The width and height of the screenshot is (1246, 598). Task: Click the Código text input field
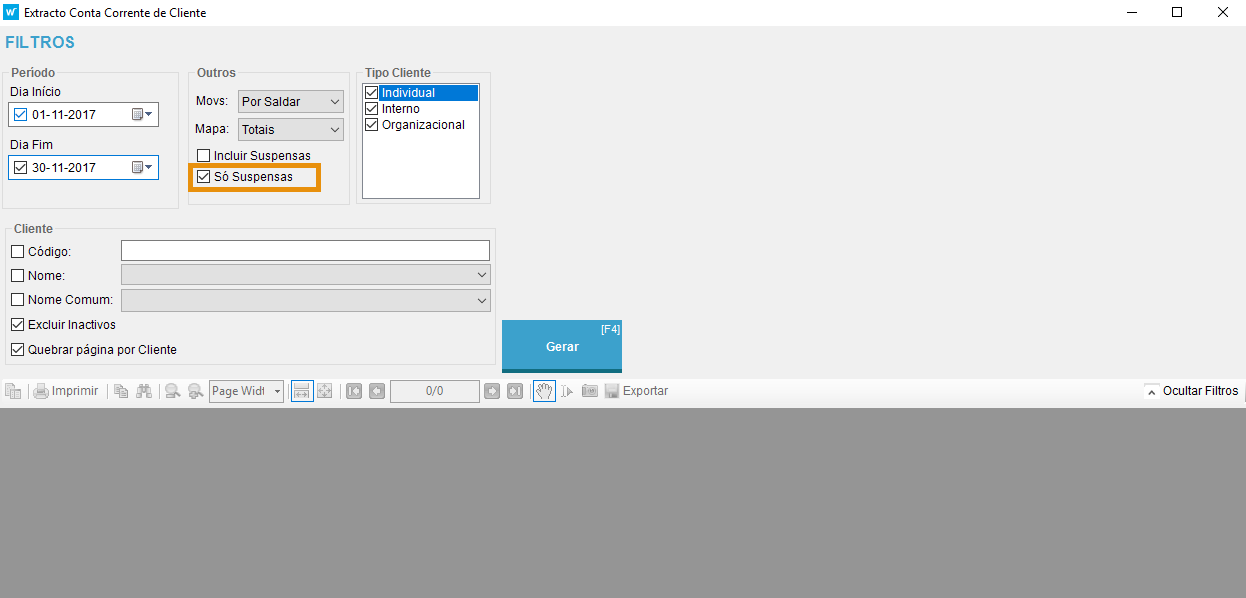pyautogui.click(x=305, y=251)
